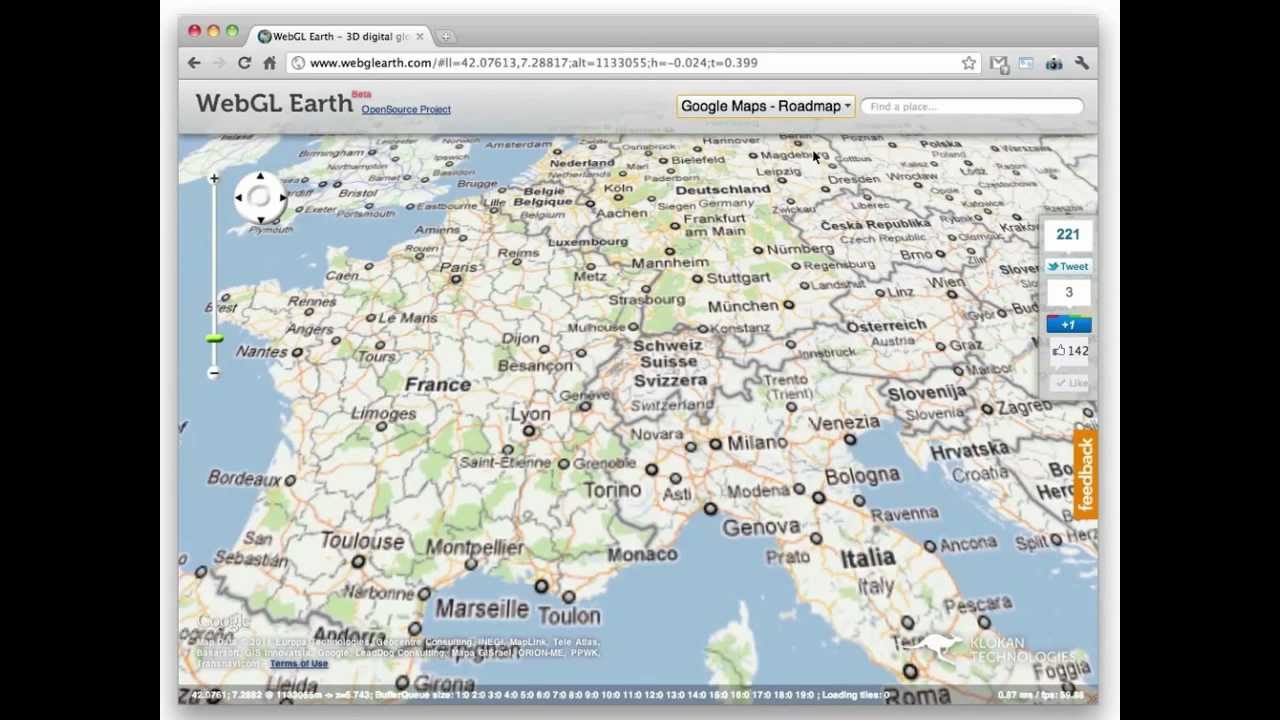Open the browser home page icon

269,63
